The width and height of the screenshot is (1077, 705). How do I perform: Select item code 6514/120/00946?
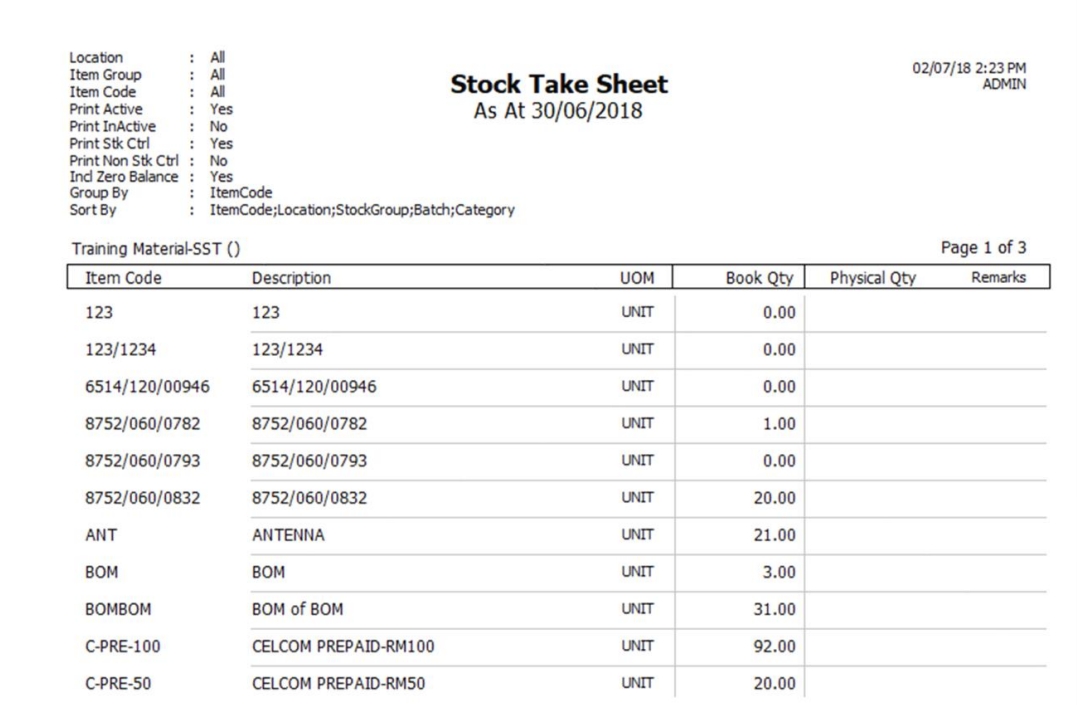pyautogui.click(x=147, y=387)
